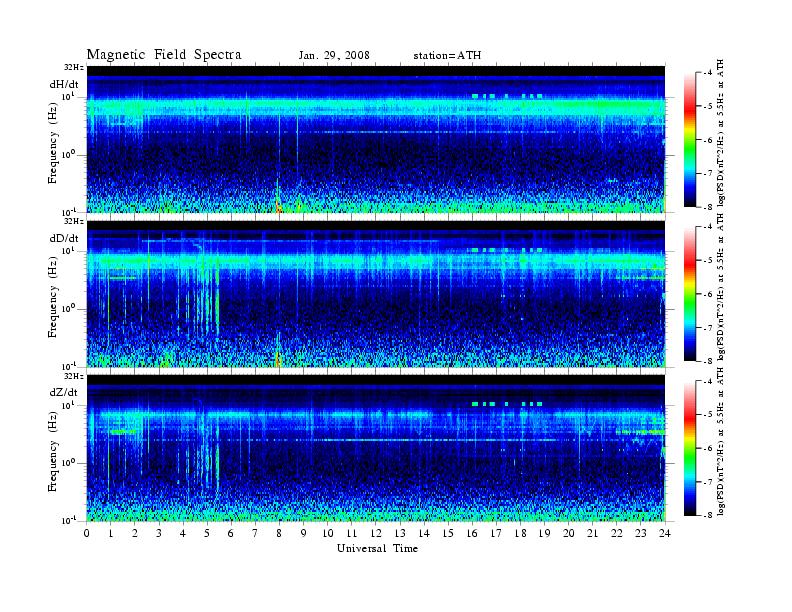The image size is (792, 612).
Task: Click hour "13" on the time axis
Action: [400, 534]
